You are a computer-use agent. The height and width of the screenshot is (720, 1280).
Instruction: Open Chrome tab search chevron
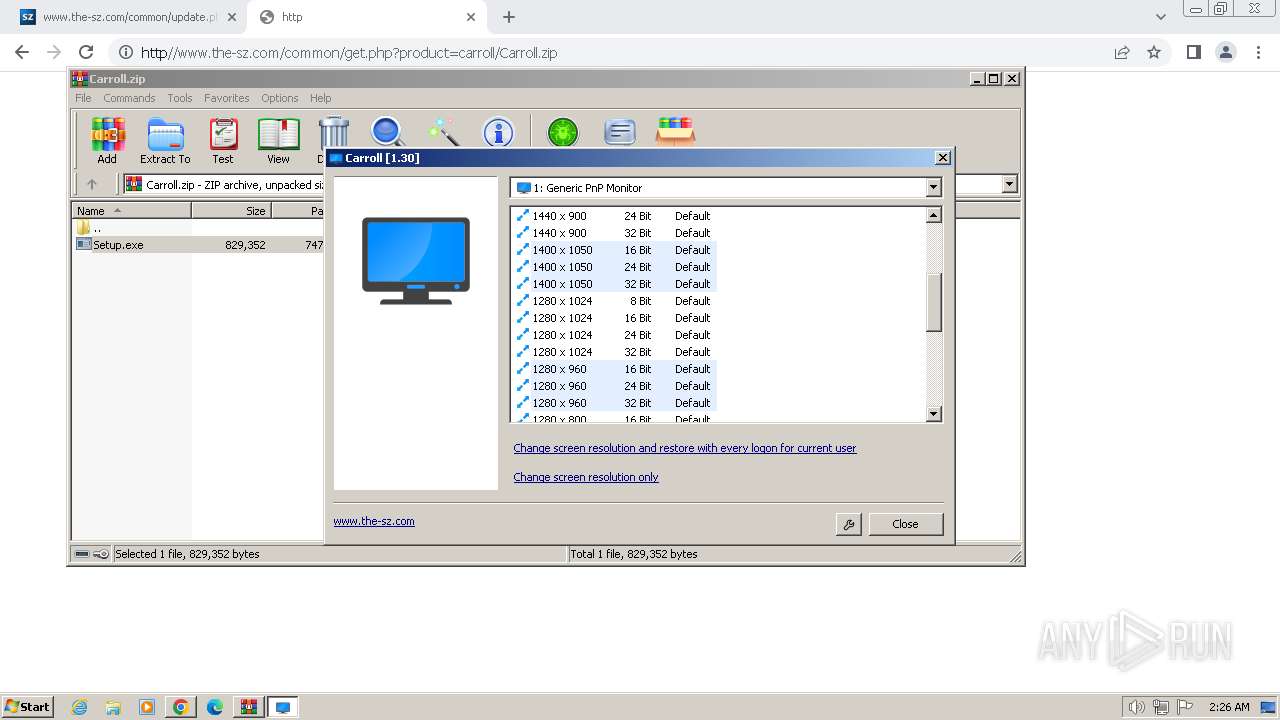click(1160, 17)
